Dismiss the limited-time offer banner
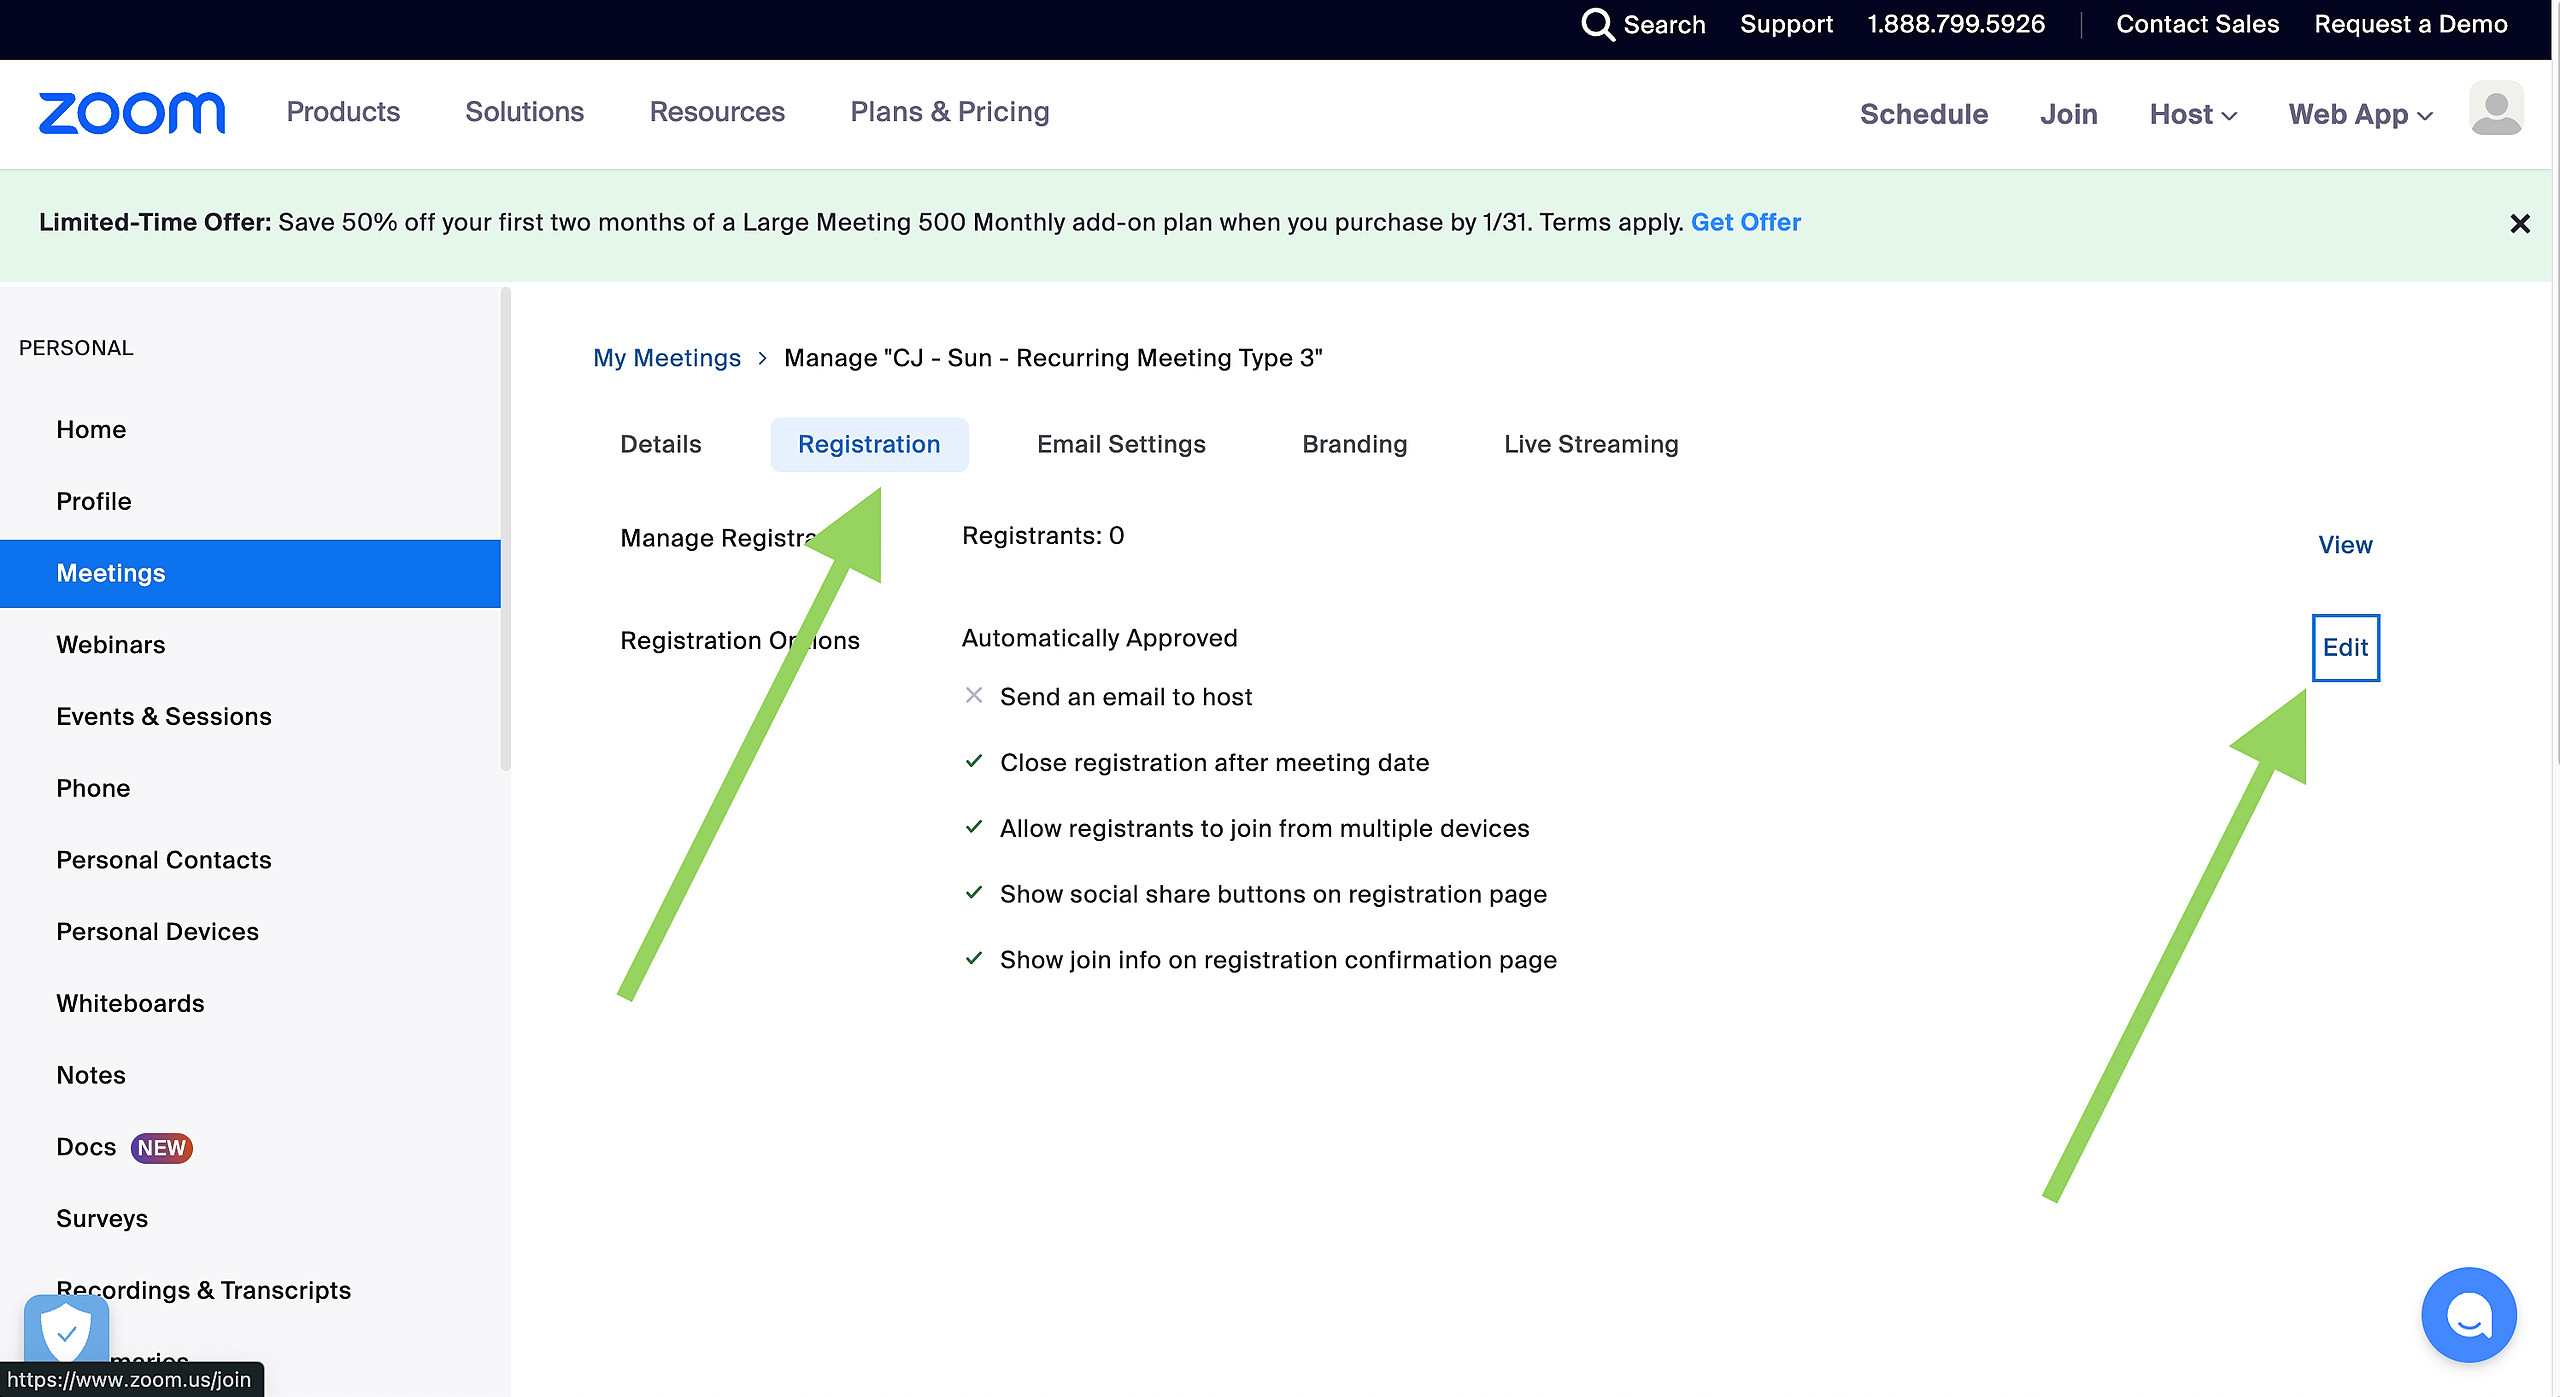Image resolution: width=2560 pixels, height=1397 pixels. tap(2519, 223)
